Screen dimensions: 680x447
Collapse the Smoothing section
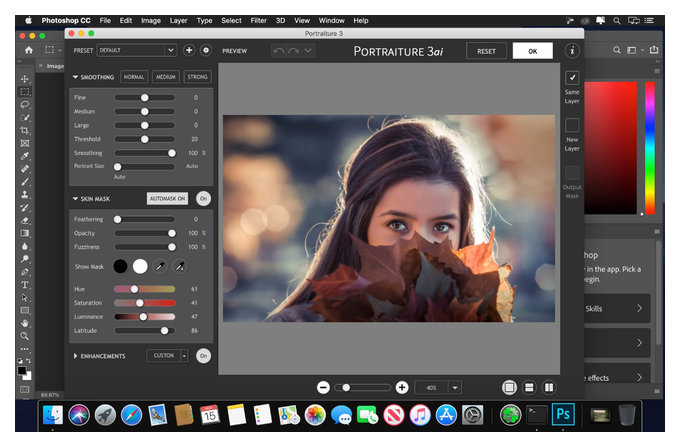tap(75, 77)
